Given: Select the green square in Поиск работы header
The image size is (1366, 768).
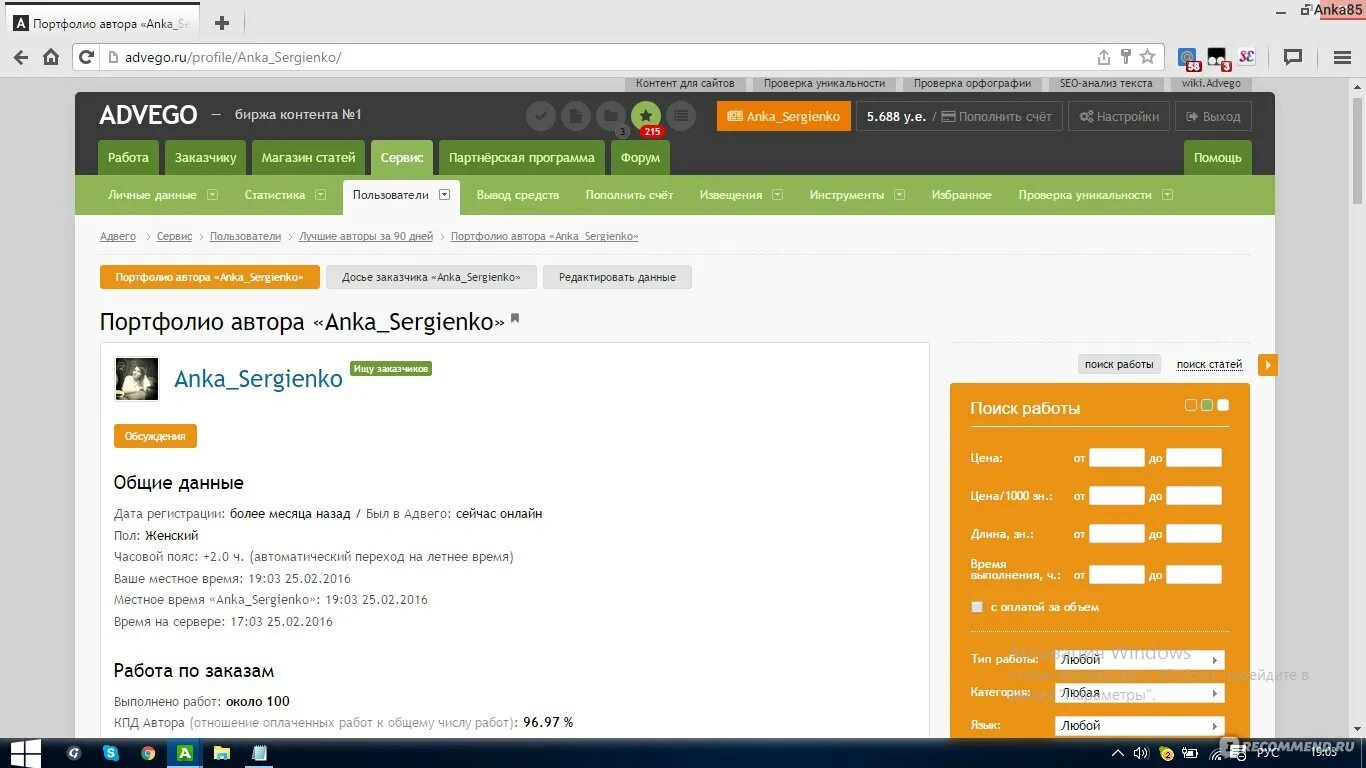Looking at the screenshot, I should (1207, 405).
